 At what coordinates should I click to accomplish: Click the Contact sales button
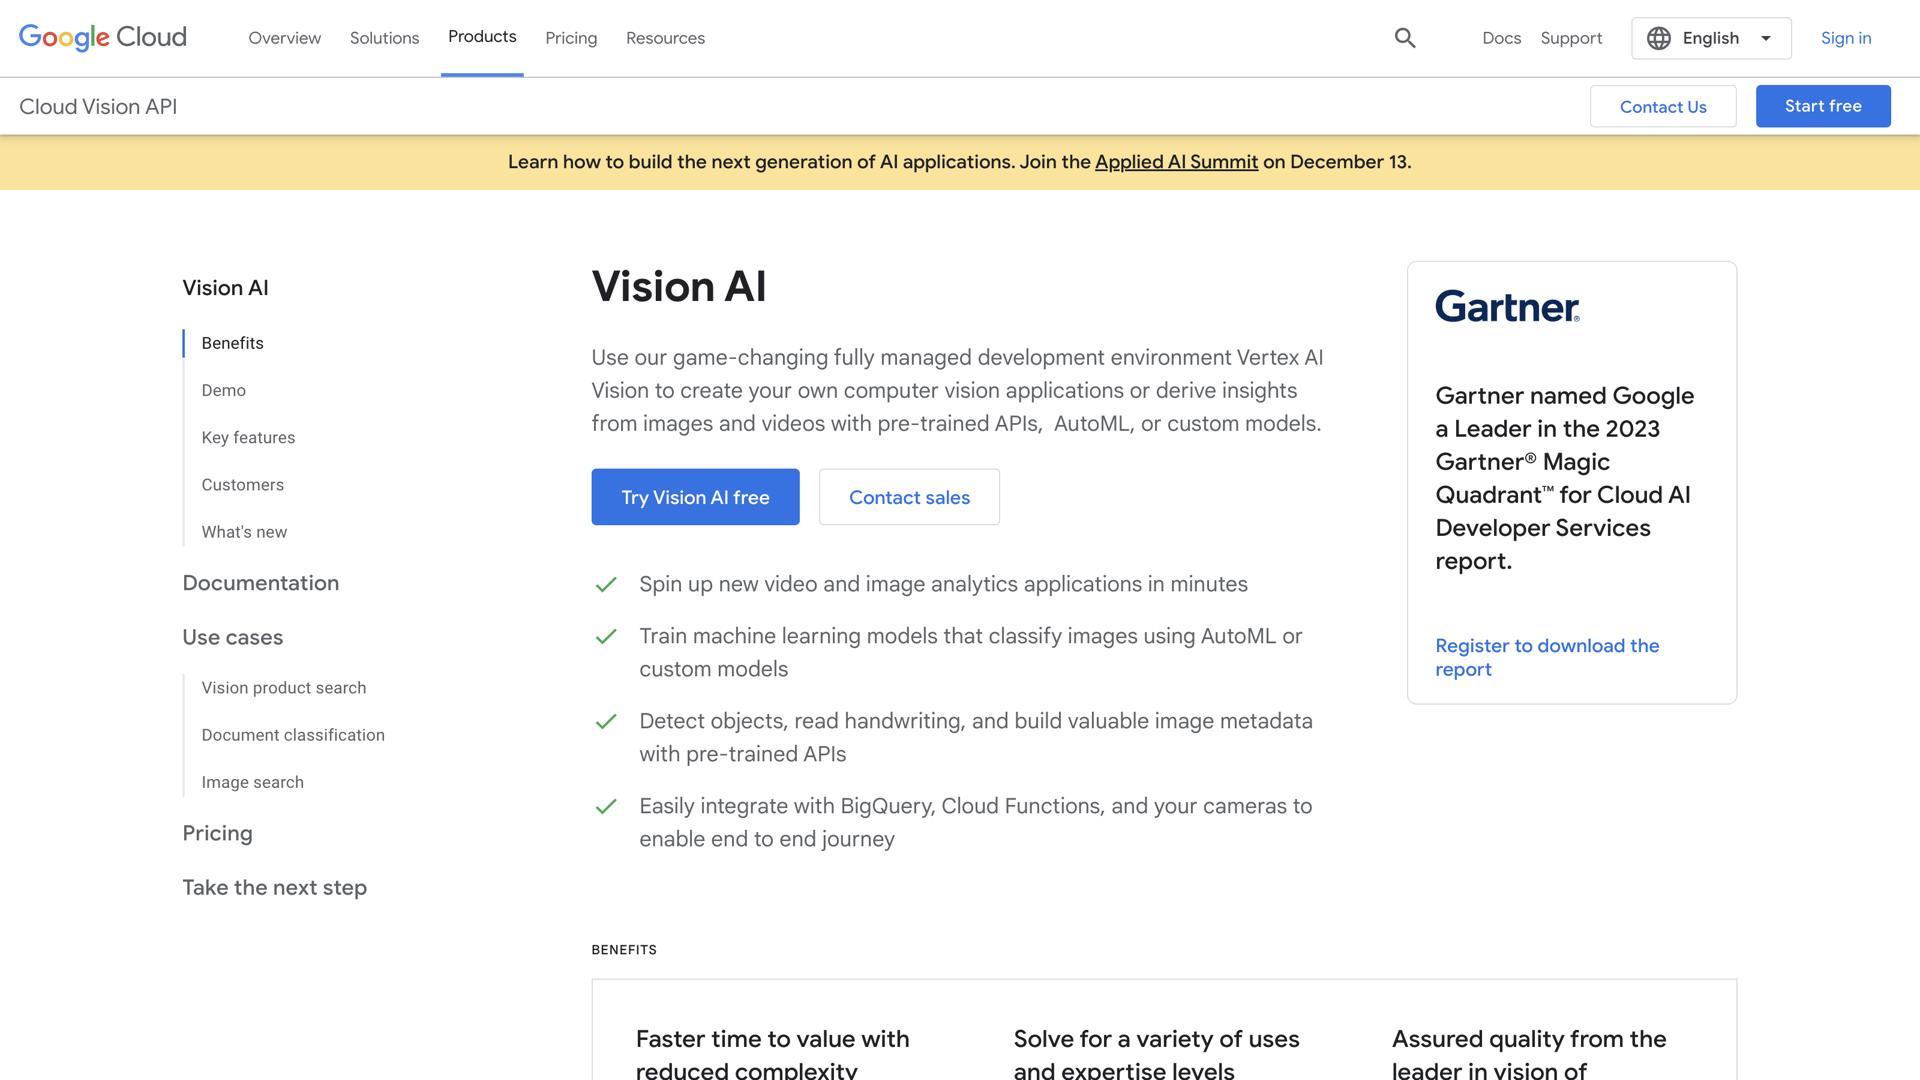pos(909,497)
